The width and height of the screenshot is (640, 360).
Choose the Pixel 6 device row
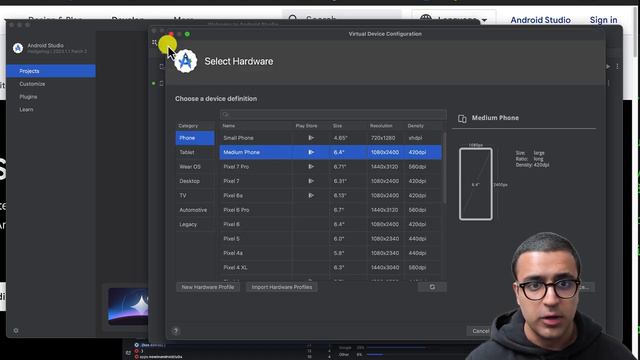[331, 224]
